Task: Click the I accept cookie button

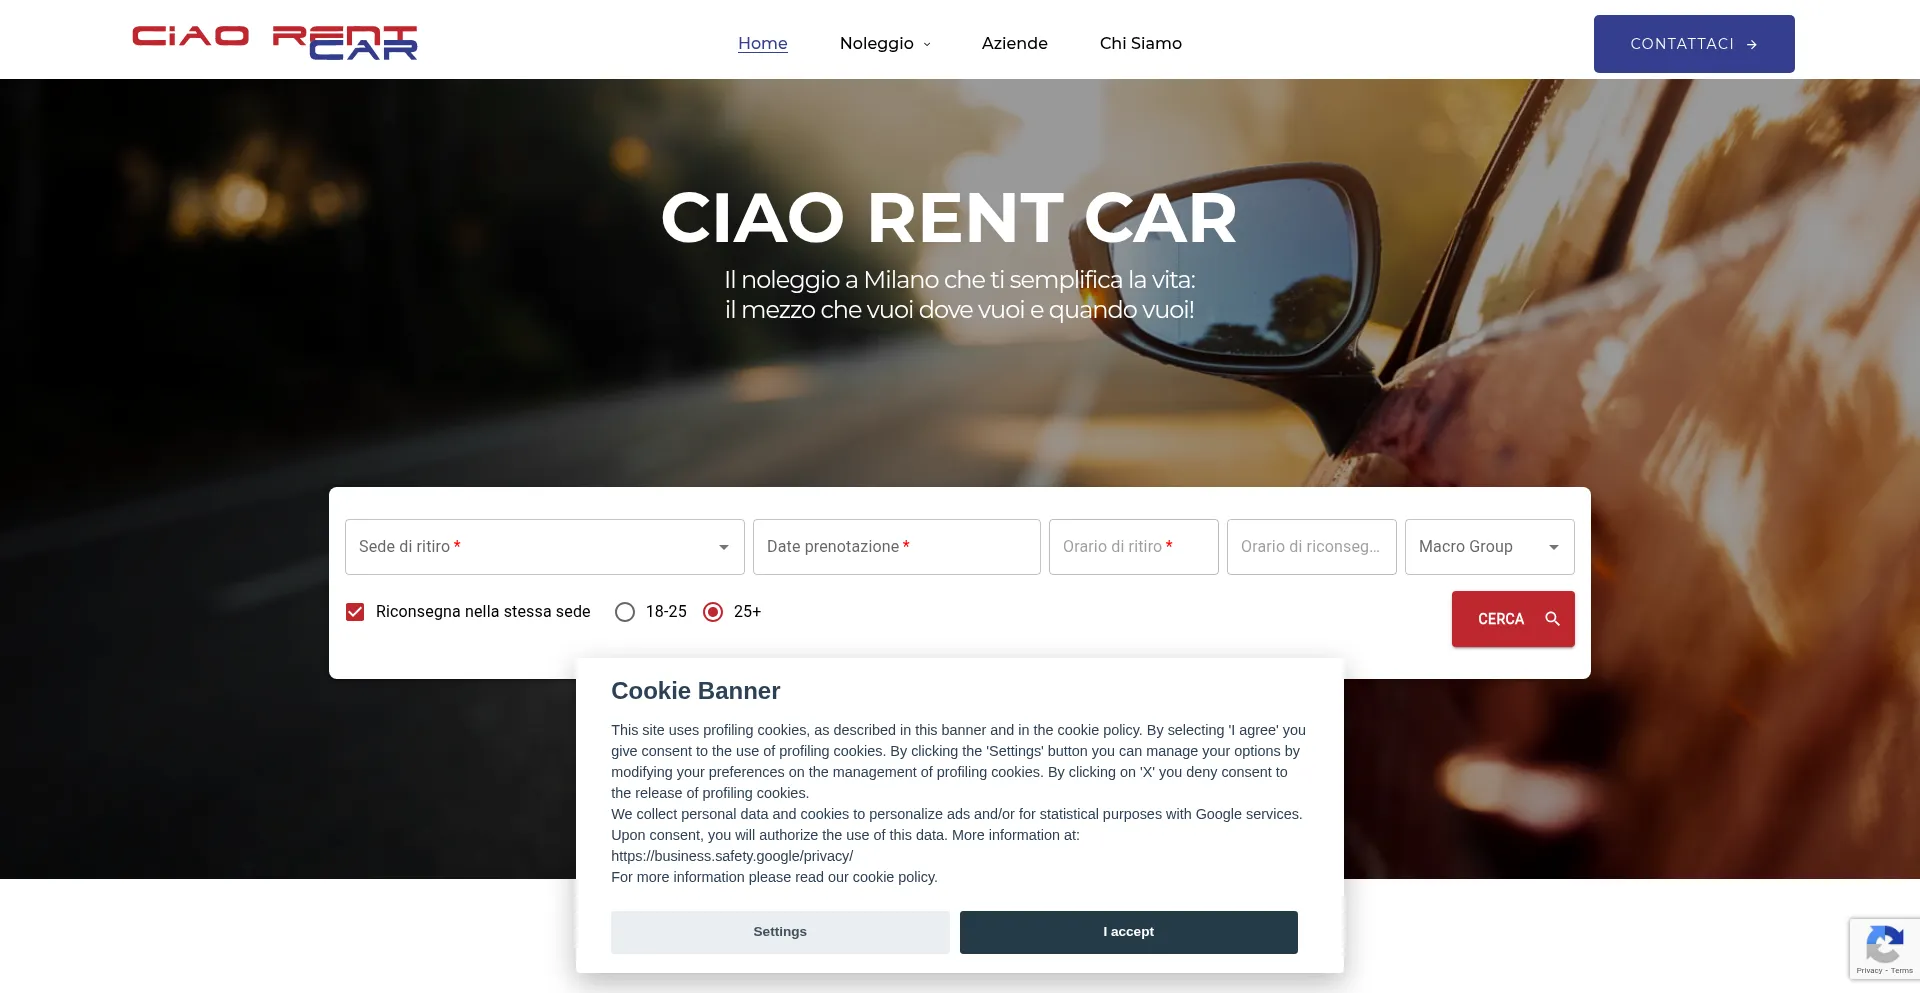Action: click(1129, 932)
